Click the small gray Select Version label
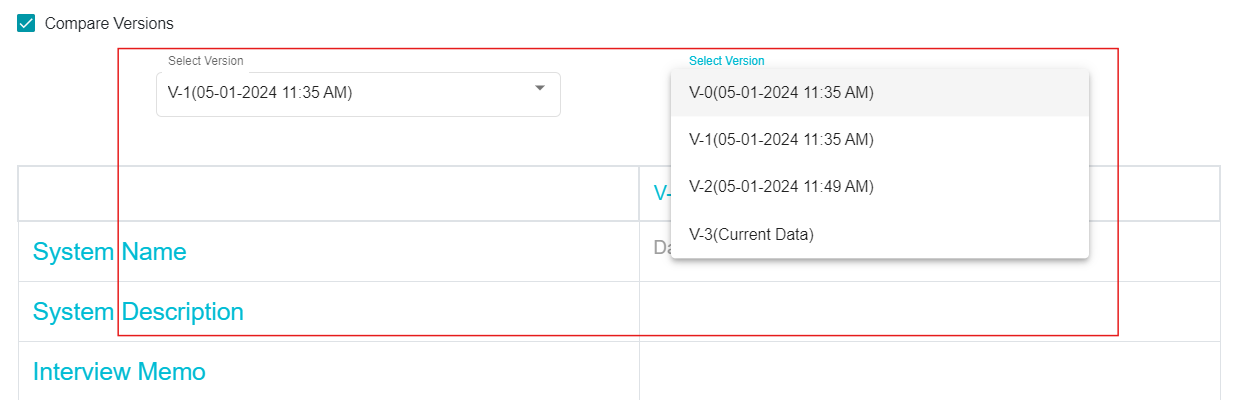The width and height of the screenshot is (1248, 400). (206, 61)
